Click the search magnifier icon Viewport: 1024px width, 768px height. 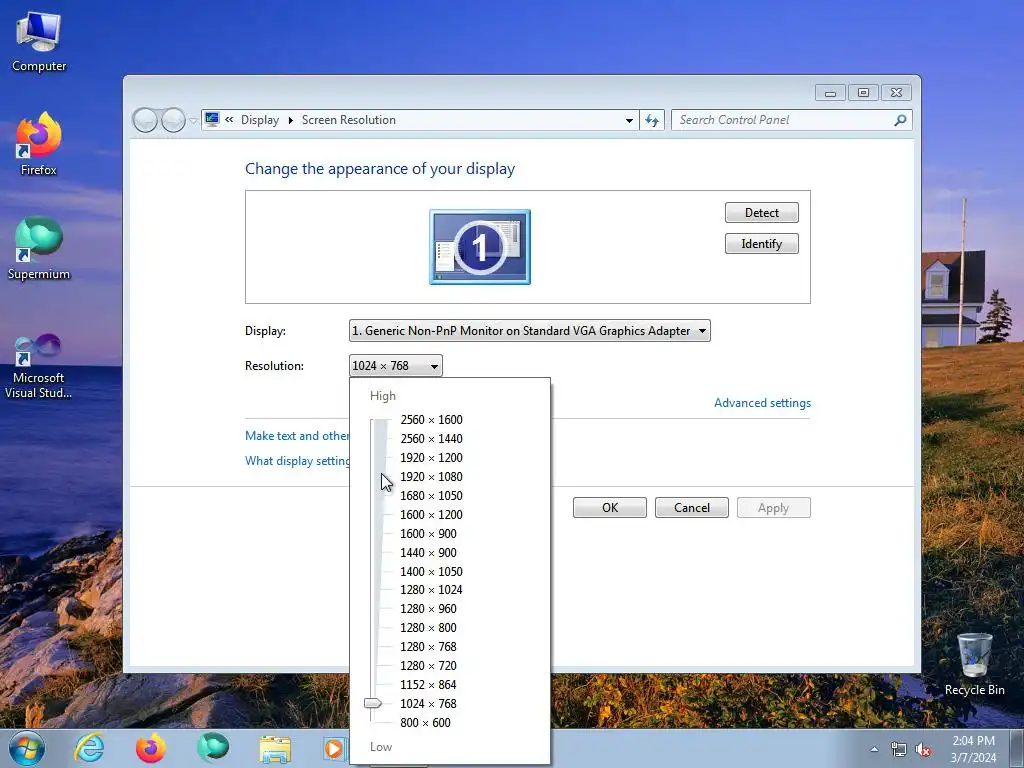pos(901,120)
